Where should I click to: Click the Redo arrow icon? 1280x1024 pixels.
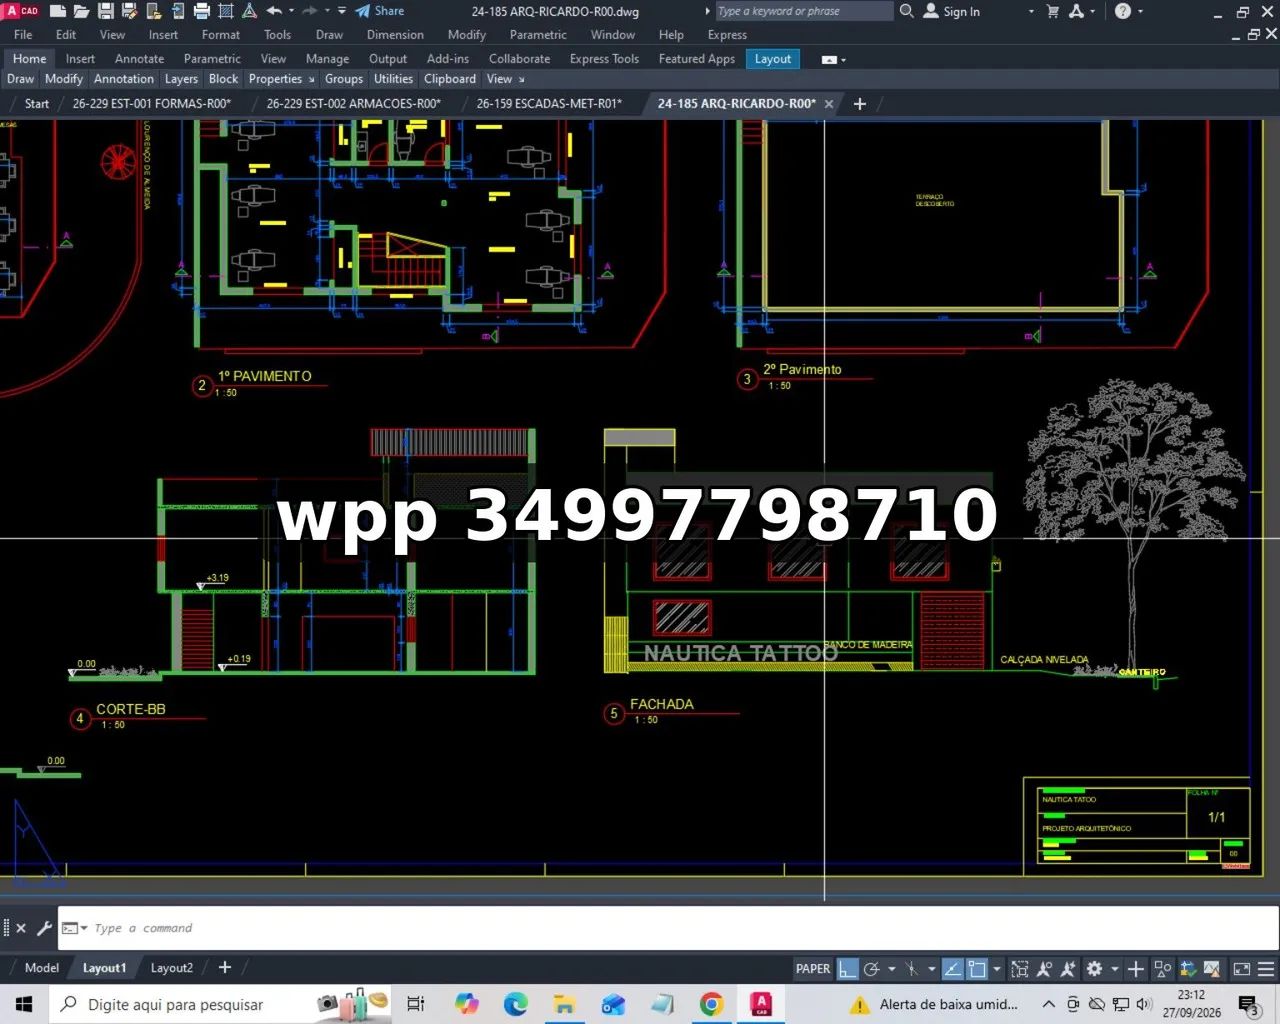[x=310, y=11]
